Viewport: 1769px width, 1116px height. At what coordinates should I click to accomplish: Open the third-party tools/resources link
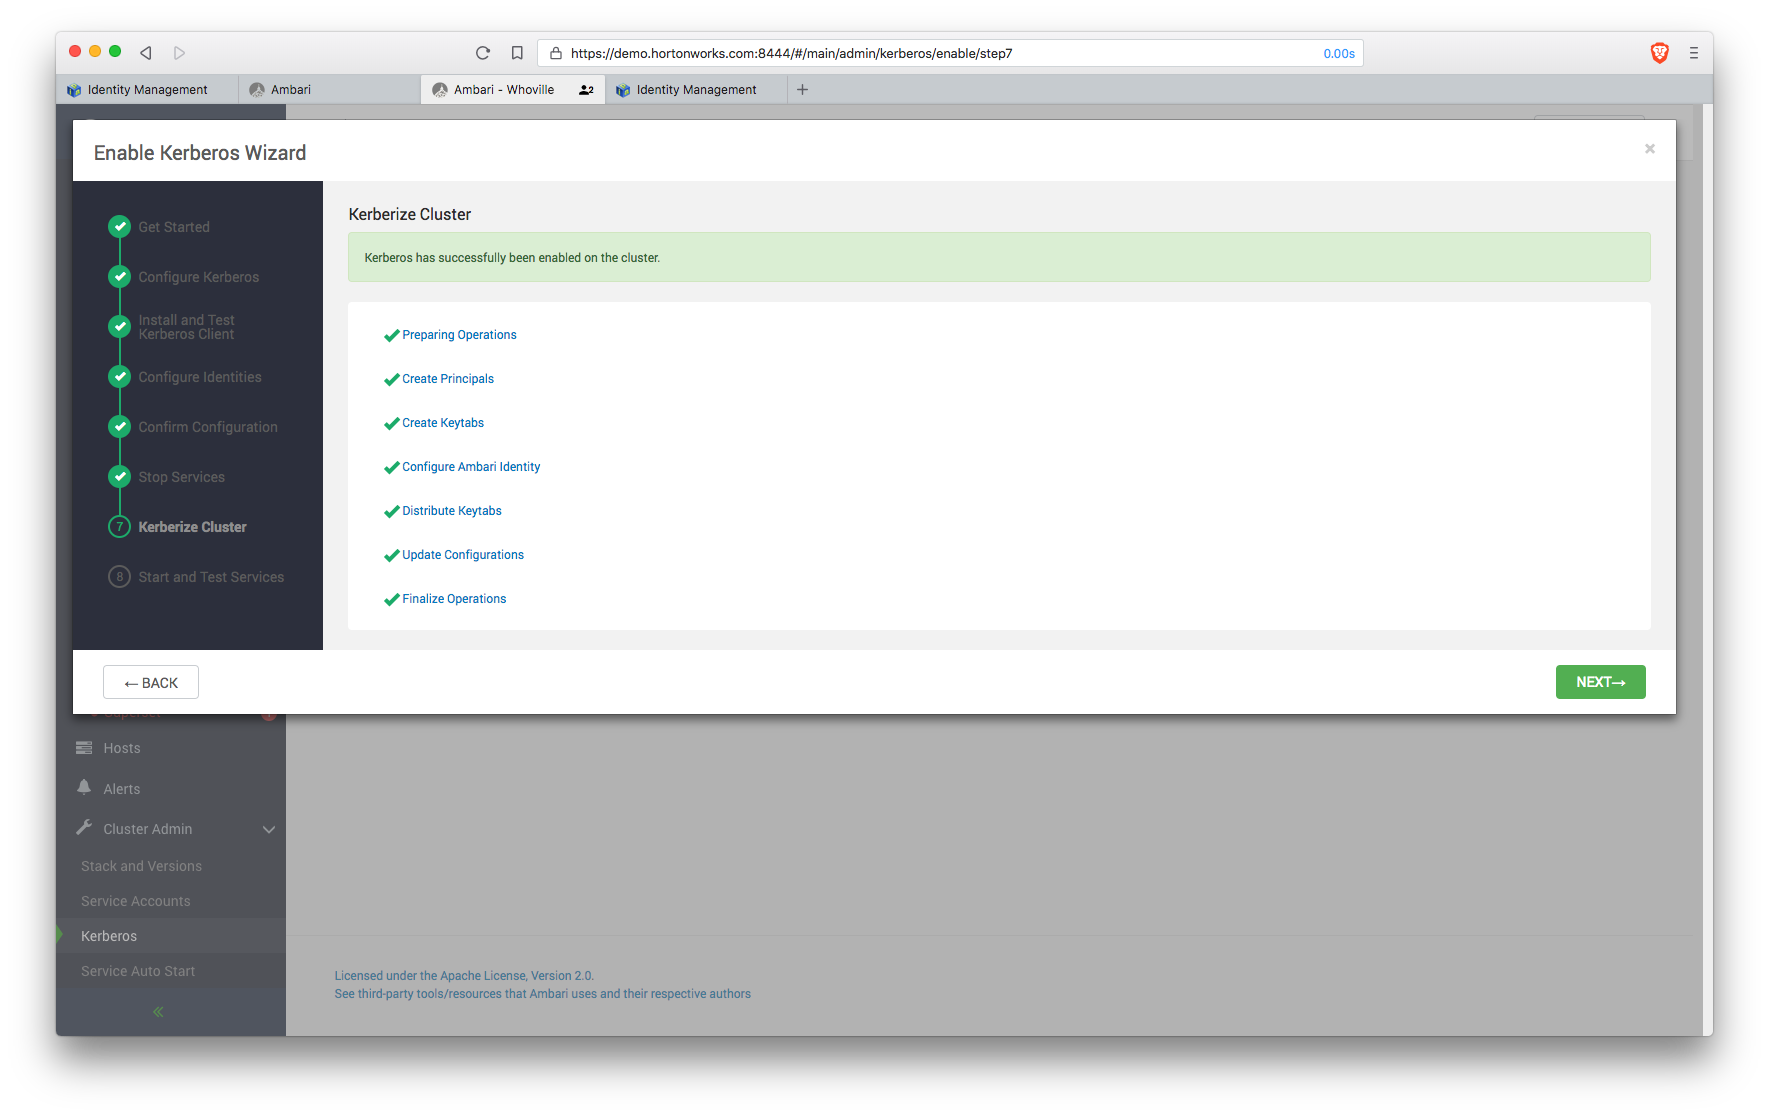[x=542, y=994]
